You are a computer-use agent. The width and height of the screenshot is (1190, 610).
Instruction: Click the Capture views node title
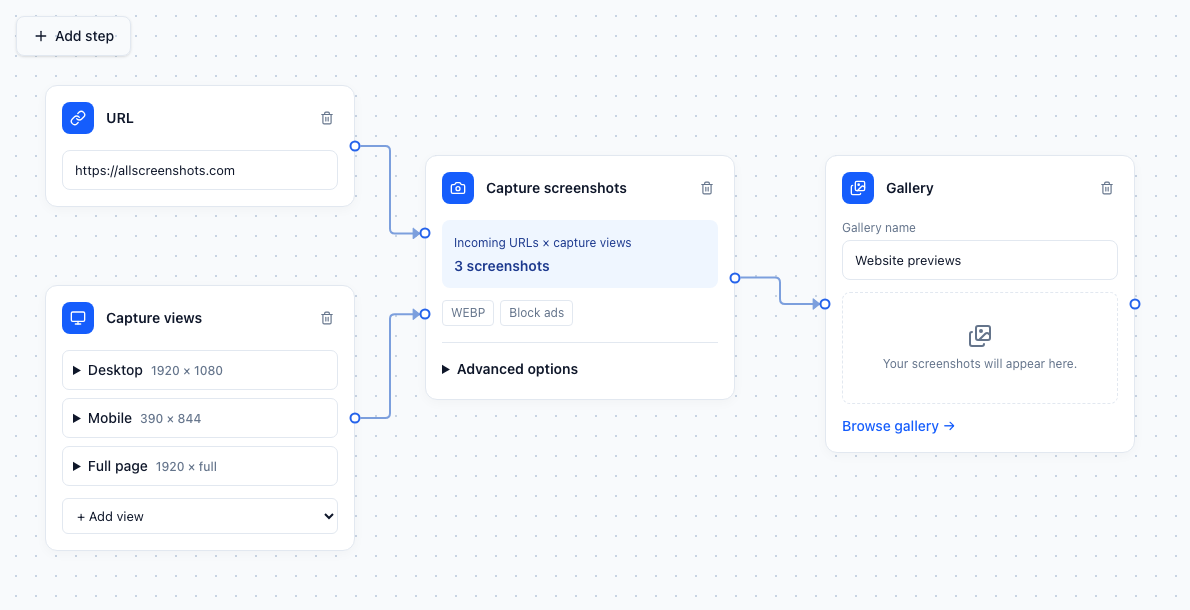[154, 318]
